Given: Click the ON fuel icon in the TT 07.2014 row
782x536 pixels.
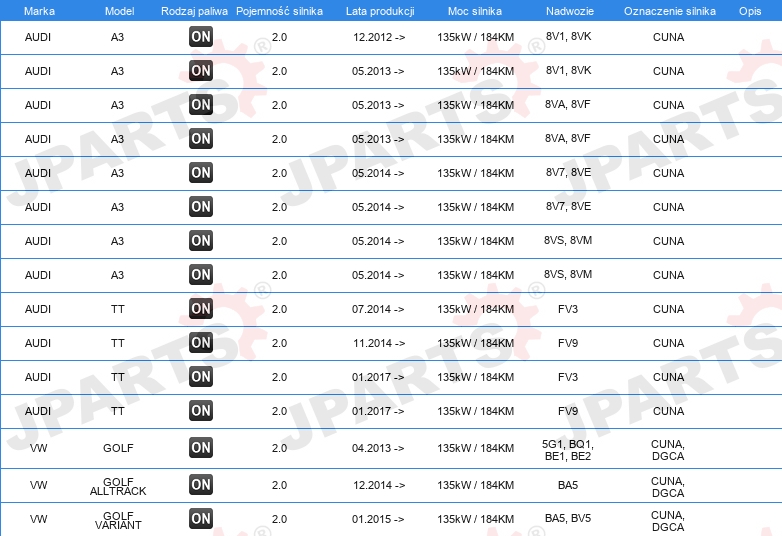Looking at the screenshot, I should coord(201,308).
